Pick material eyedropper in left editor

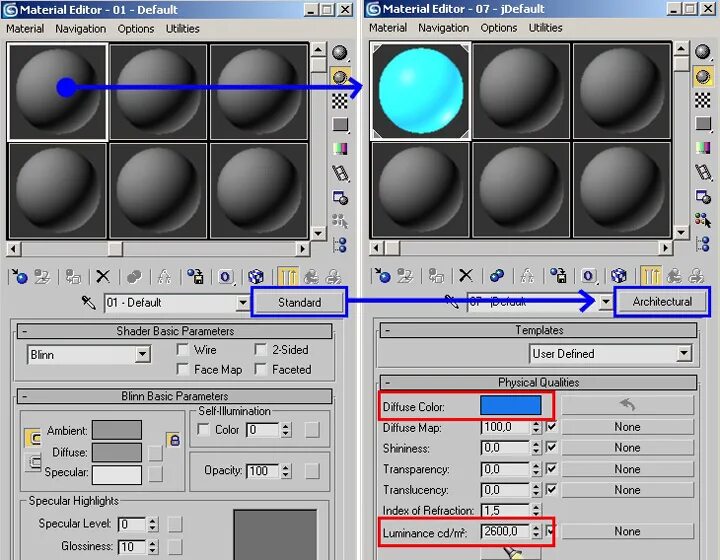pos(88,302)
